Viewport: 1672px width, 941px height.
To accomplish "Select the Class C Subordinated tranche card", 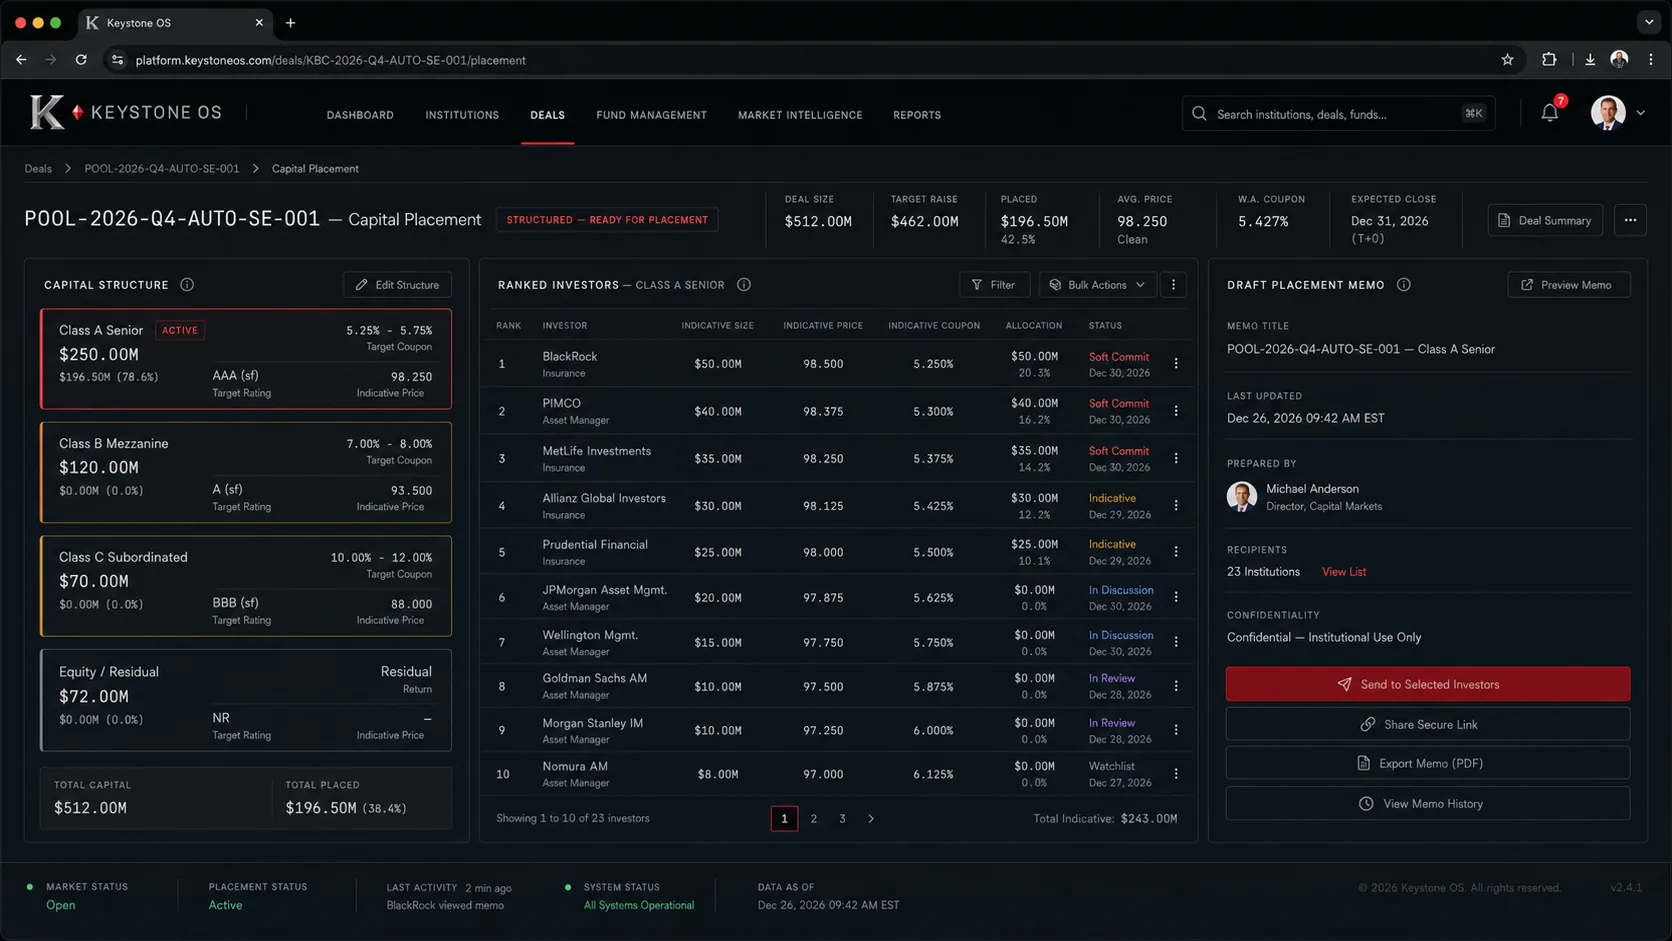I will (x=246, y=586).
